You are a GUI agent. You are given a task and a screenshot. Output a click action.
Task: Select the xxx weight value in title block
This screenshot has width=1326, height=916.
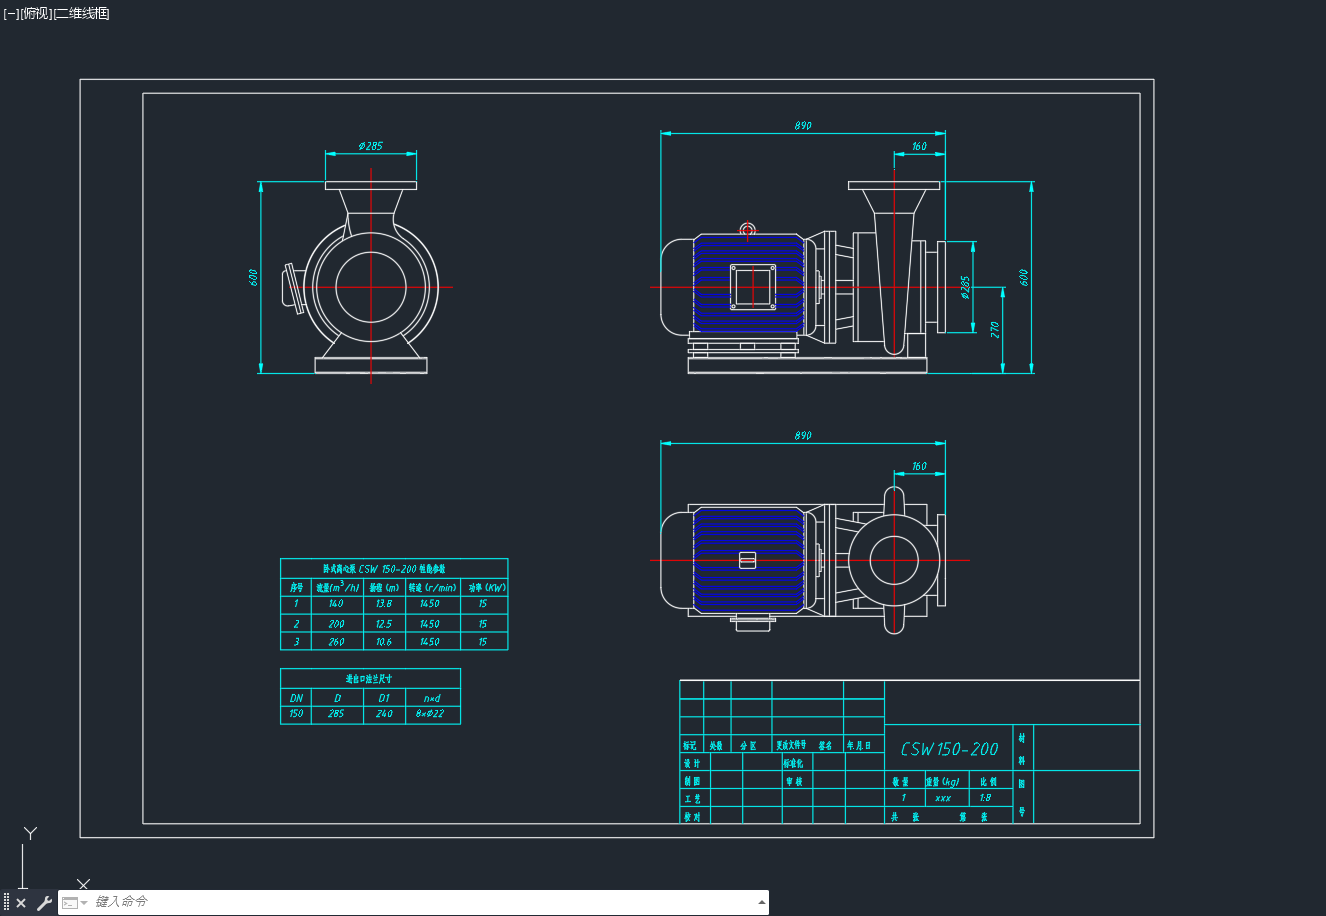point(942,798)
